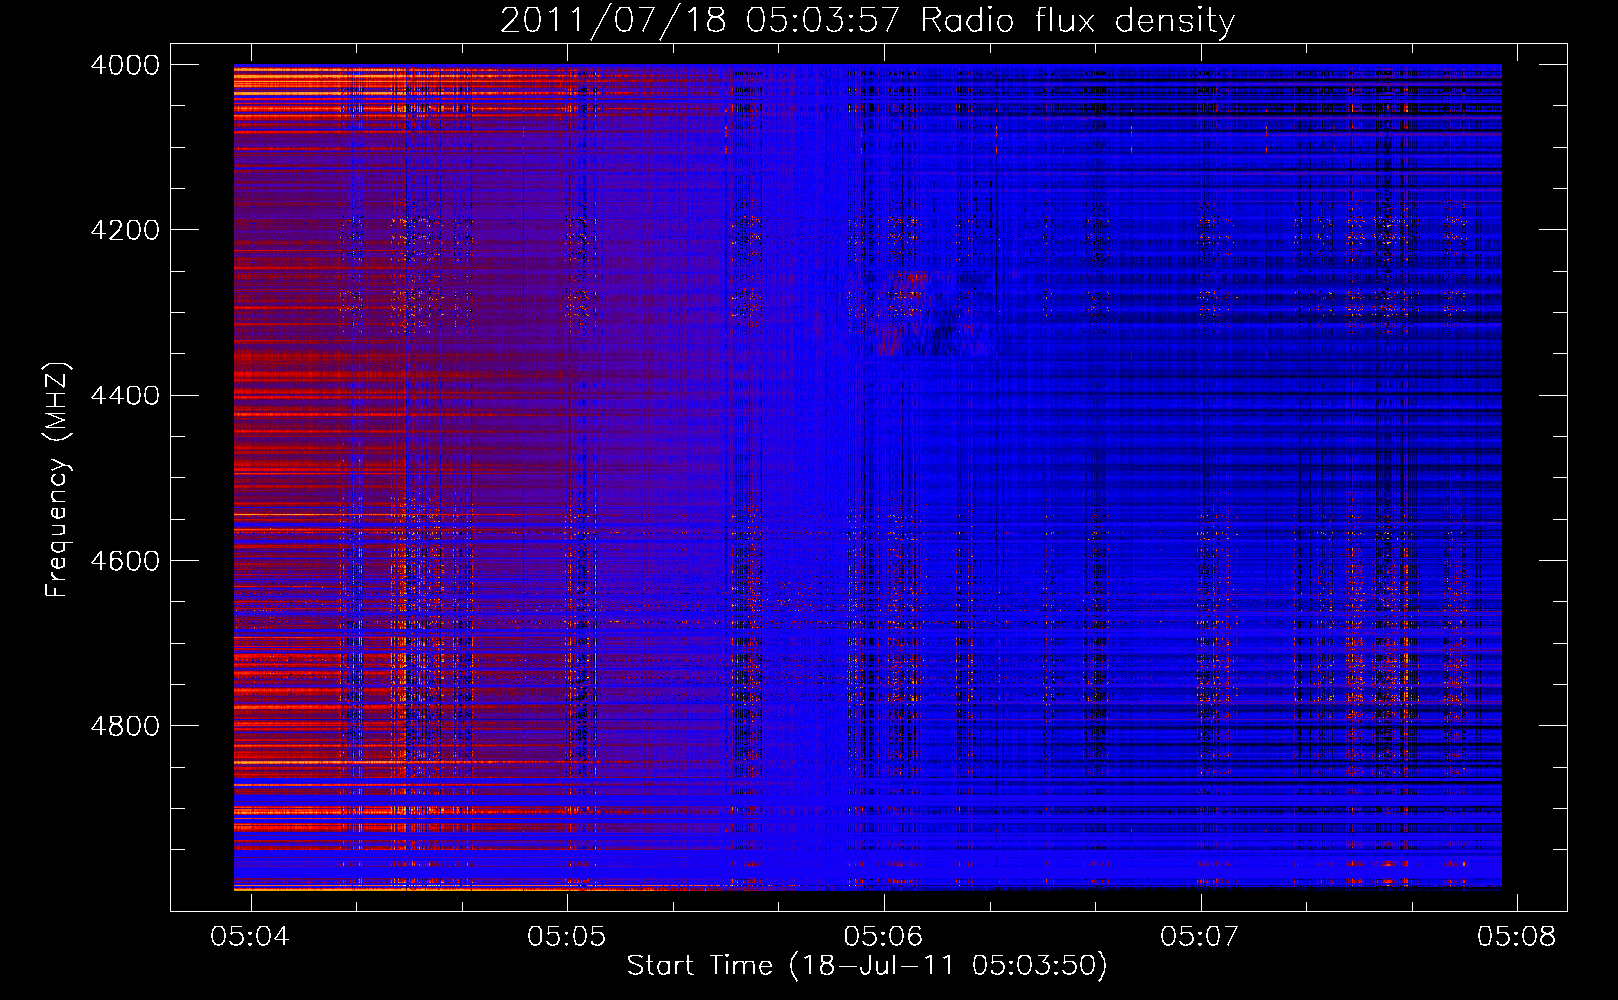Click the 4200 frequency tick label
Image resolution: width=1618 pixels, height=1000 pixels.
(x=125, y=230)
